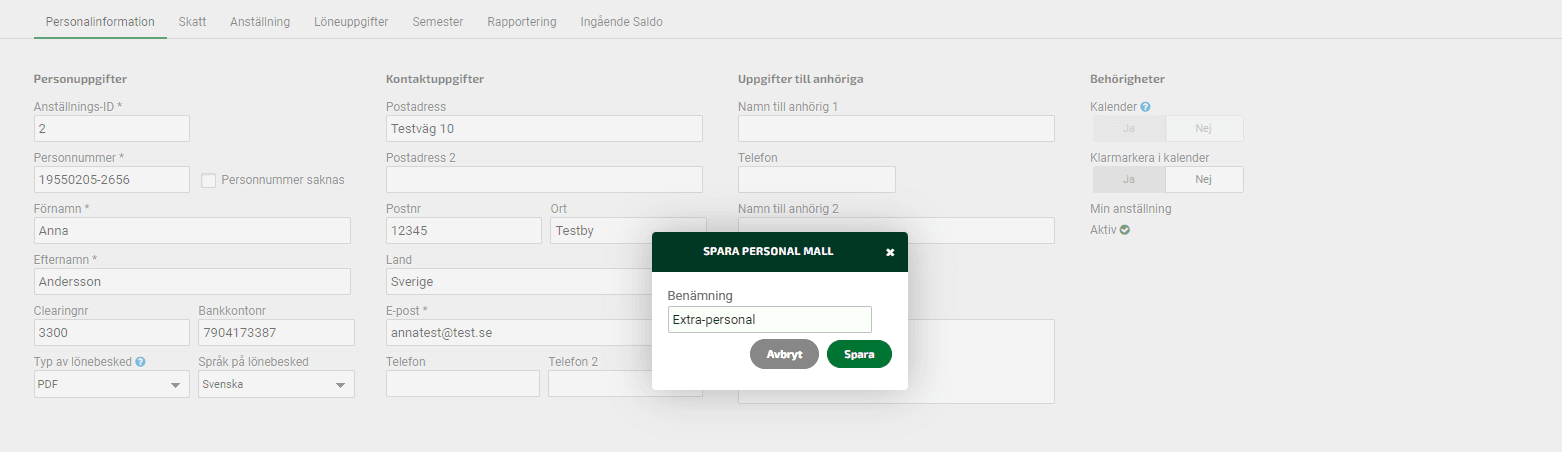Expand the Språk på lönebesked dropdown
Screen dimensions: 1562x452
pyautogui.click(x=276, y=384)
